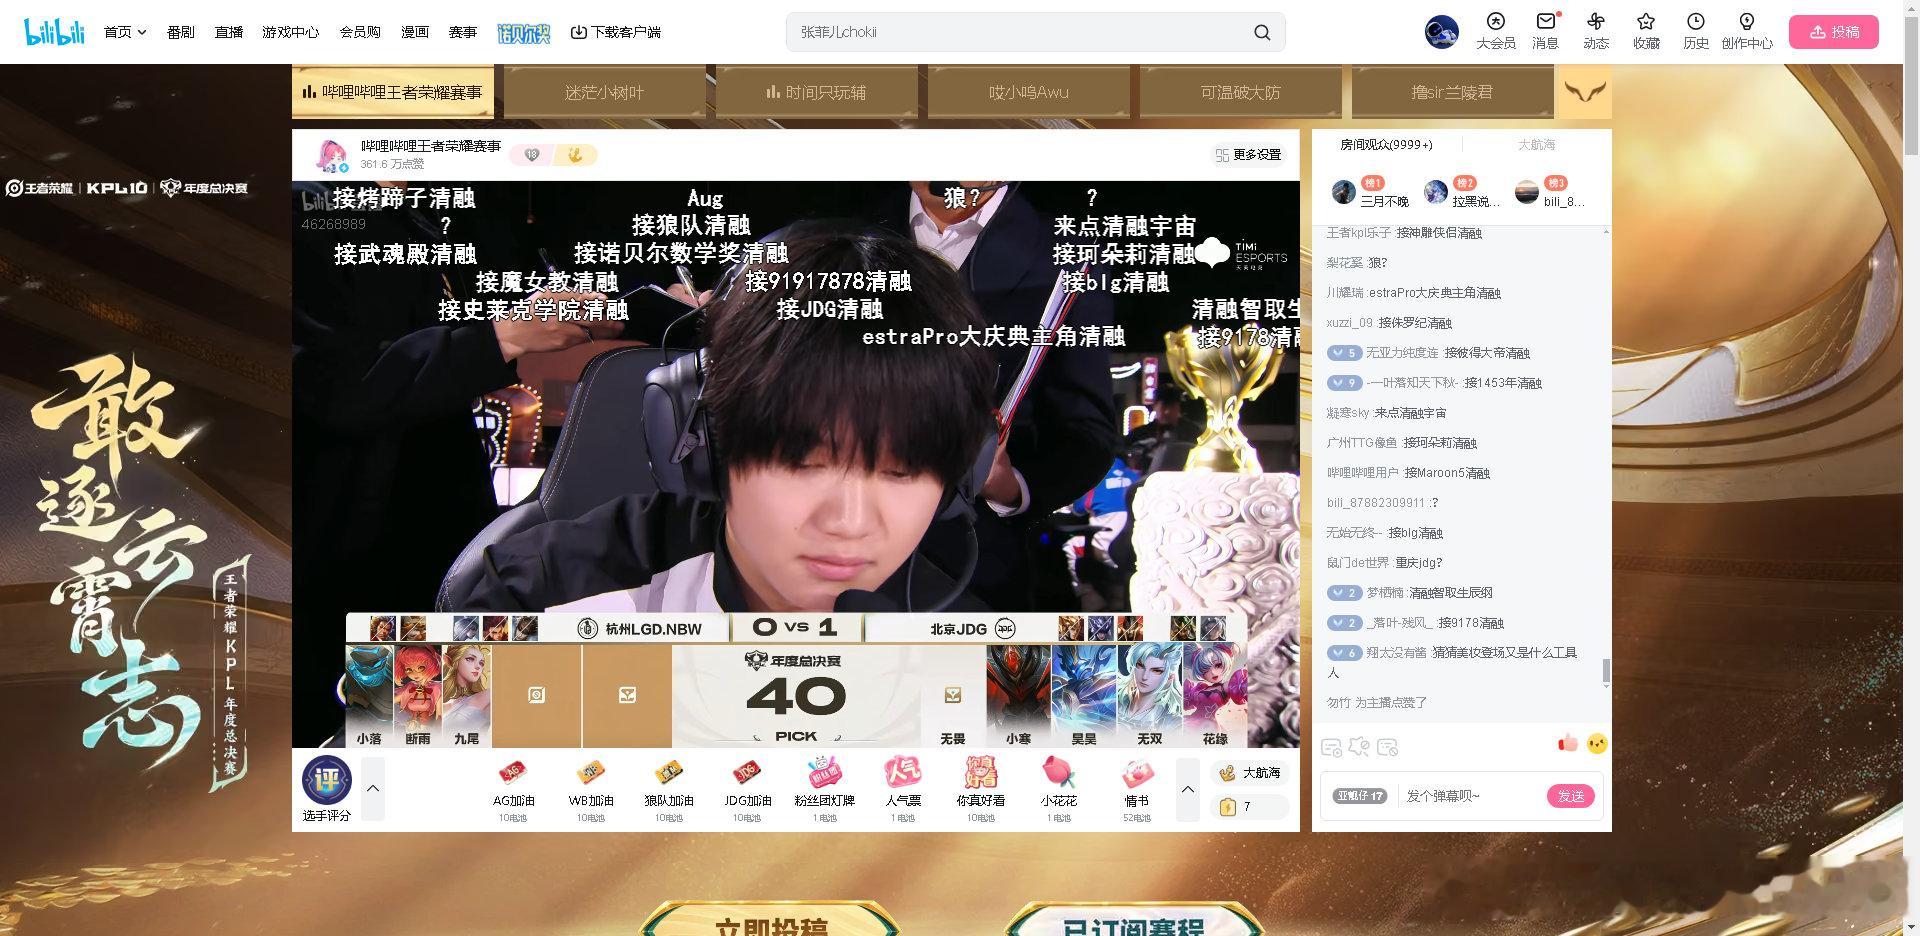Image resolution: width=1920 pixels, height=936 pixels.
Task: Expand bull-head icon at streamer tabs end
Action: point(1585,92)
